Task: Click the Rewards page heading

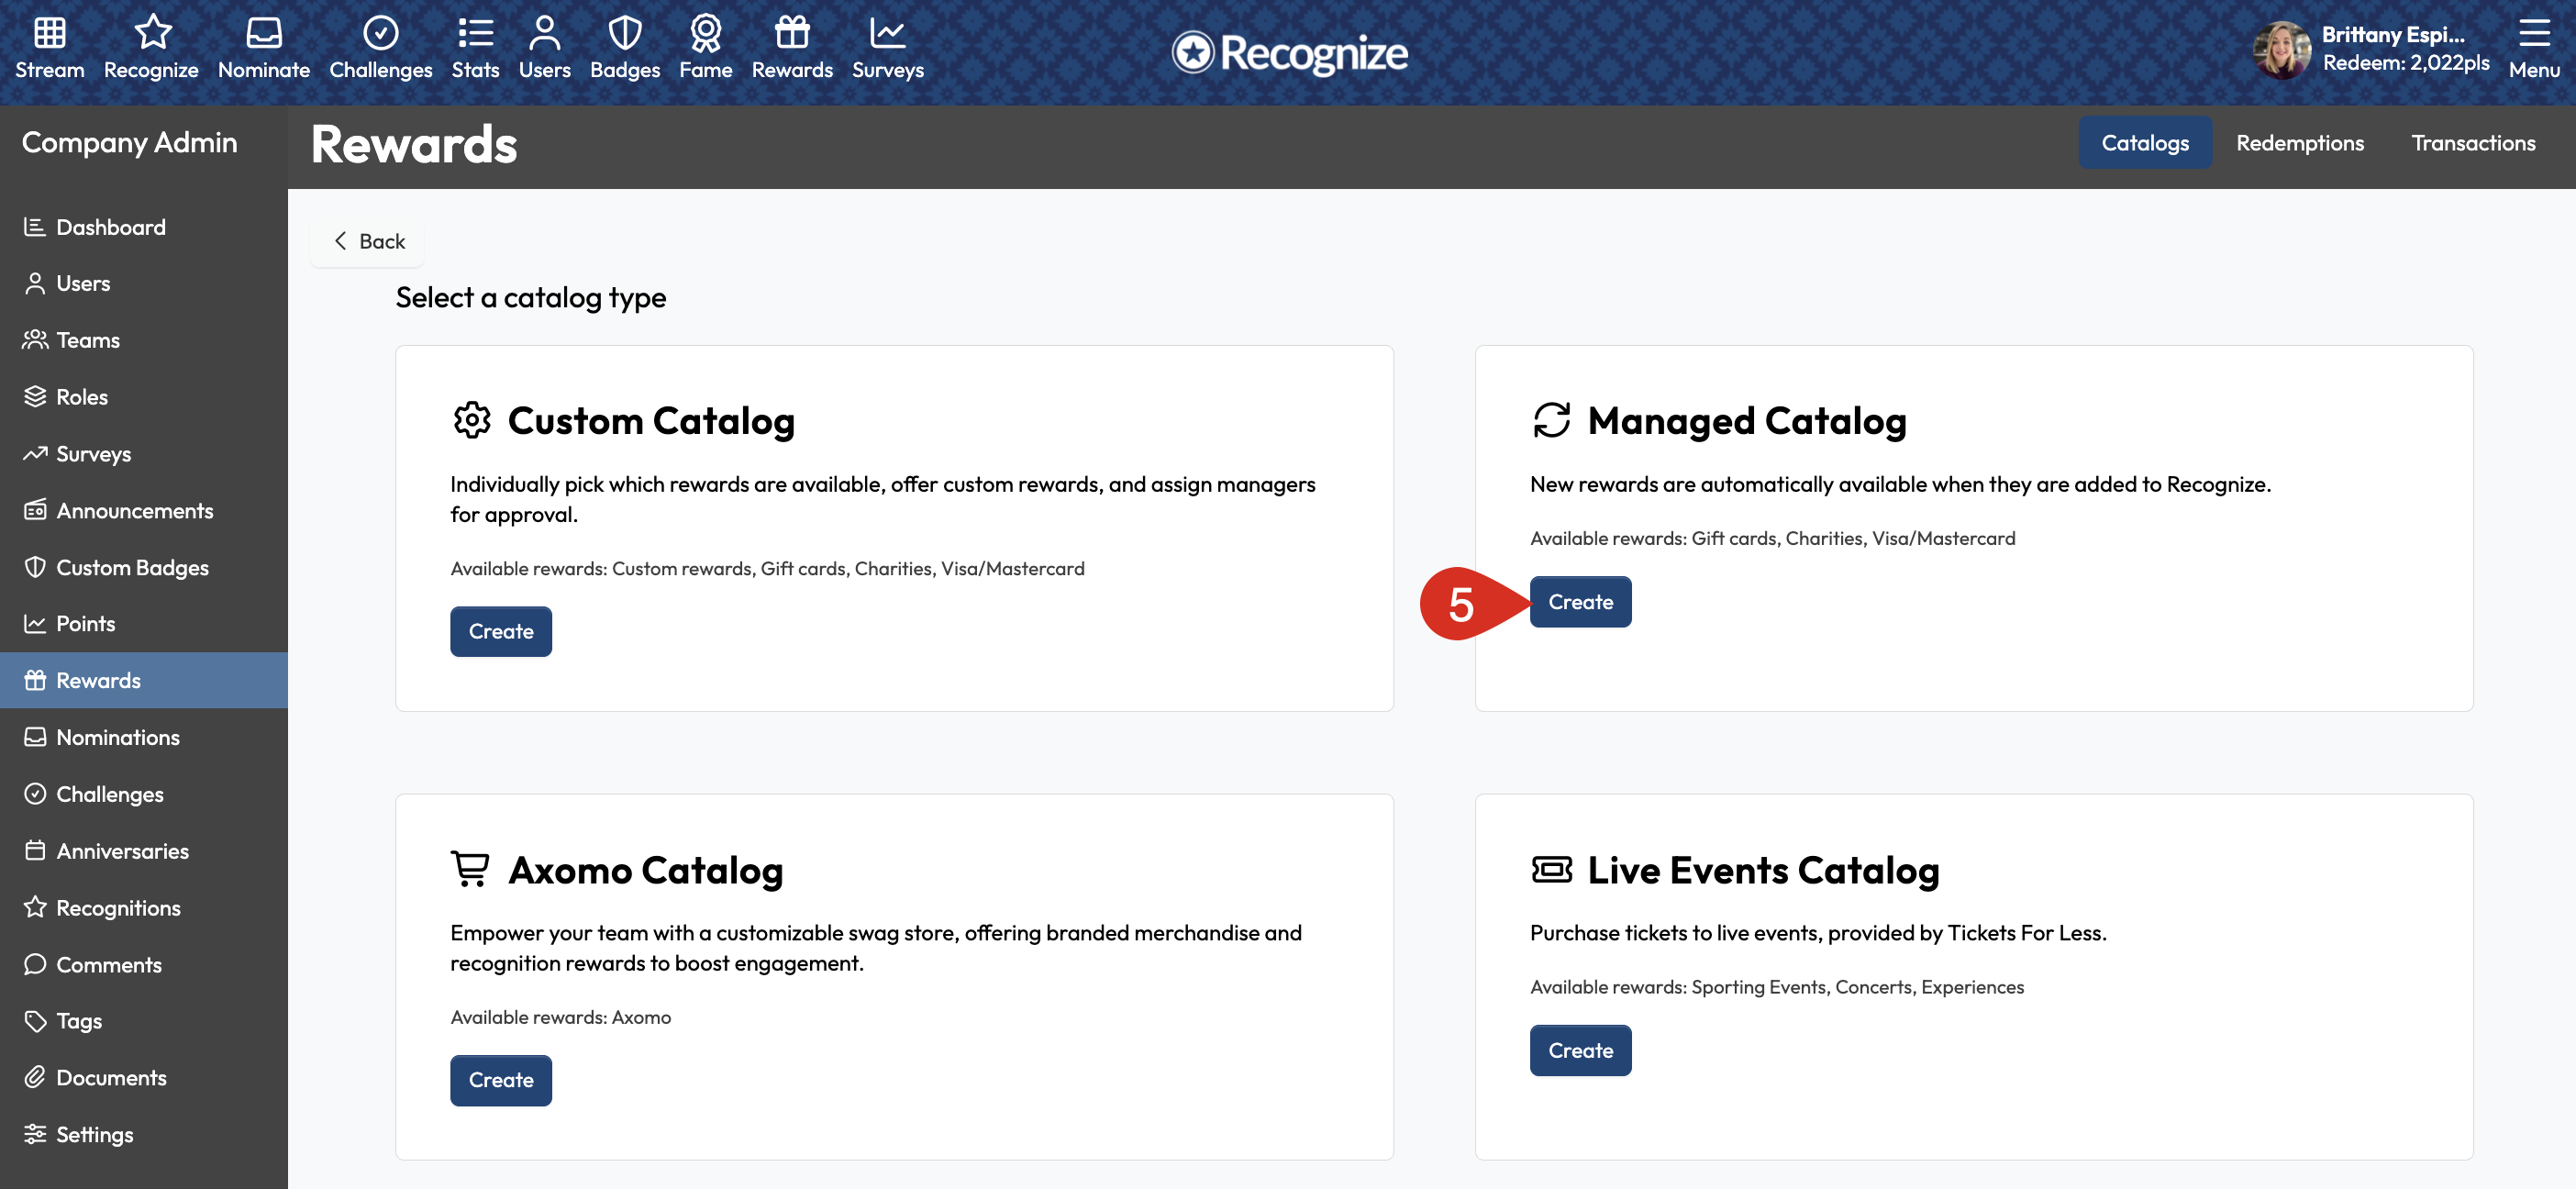Action: [414, 144]
